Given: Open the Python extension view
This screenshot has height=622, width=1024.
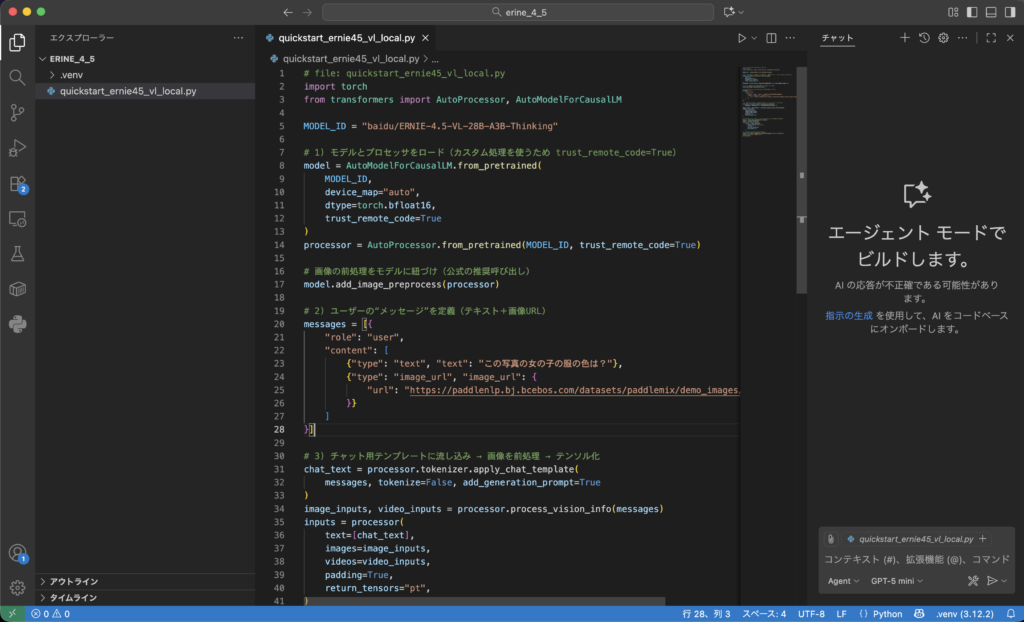Looking at the screenshot, I should coord(17,323).
